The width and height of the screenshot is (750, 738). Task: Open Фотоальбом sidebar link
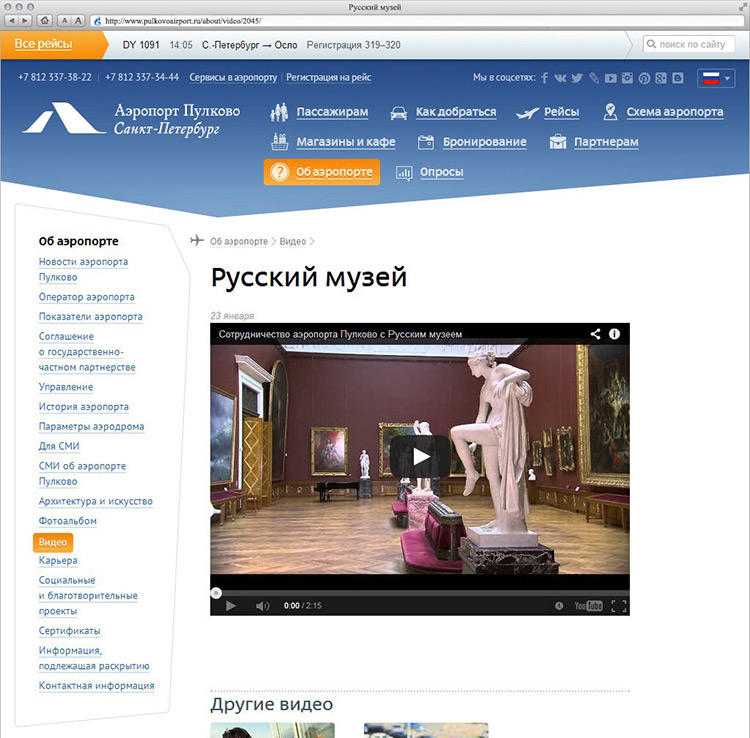pyautogui.click(x=68, y=521)
